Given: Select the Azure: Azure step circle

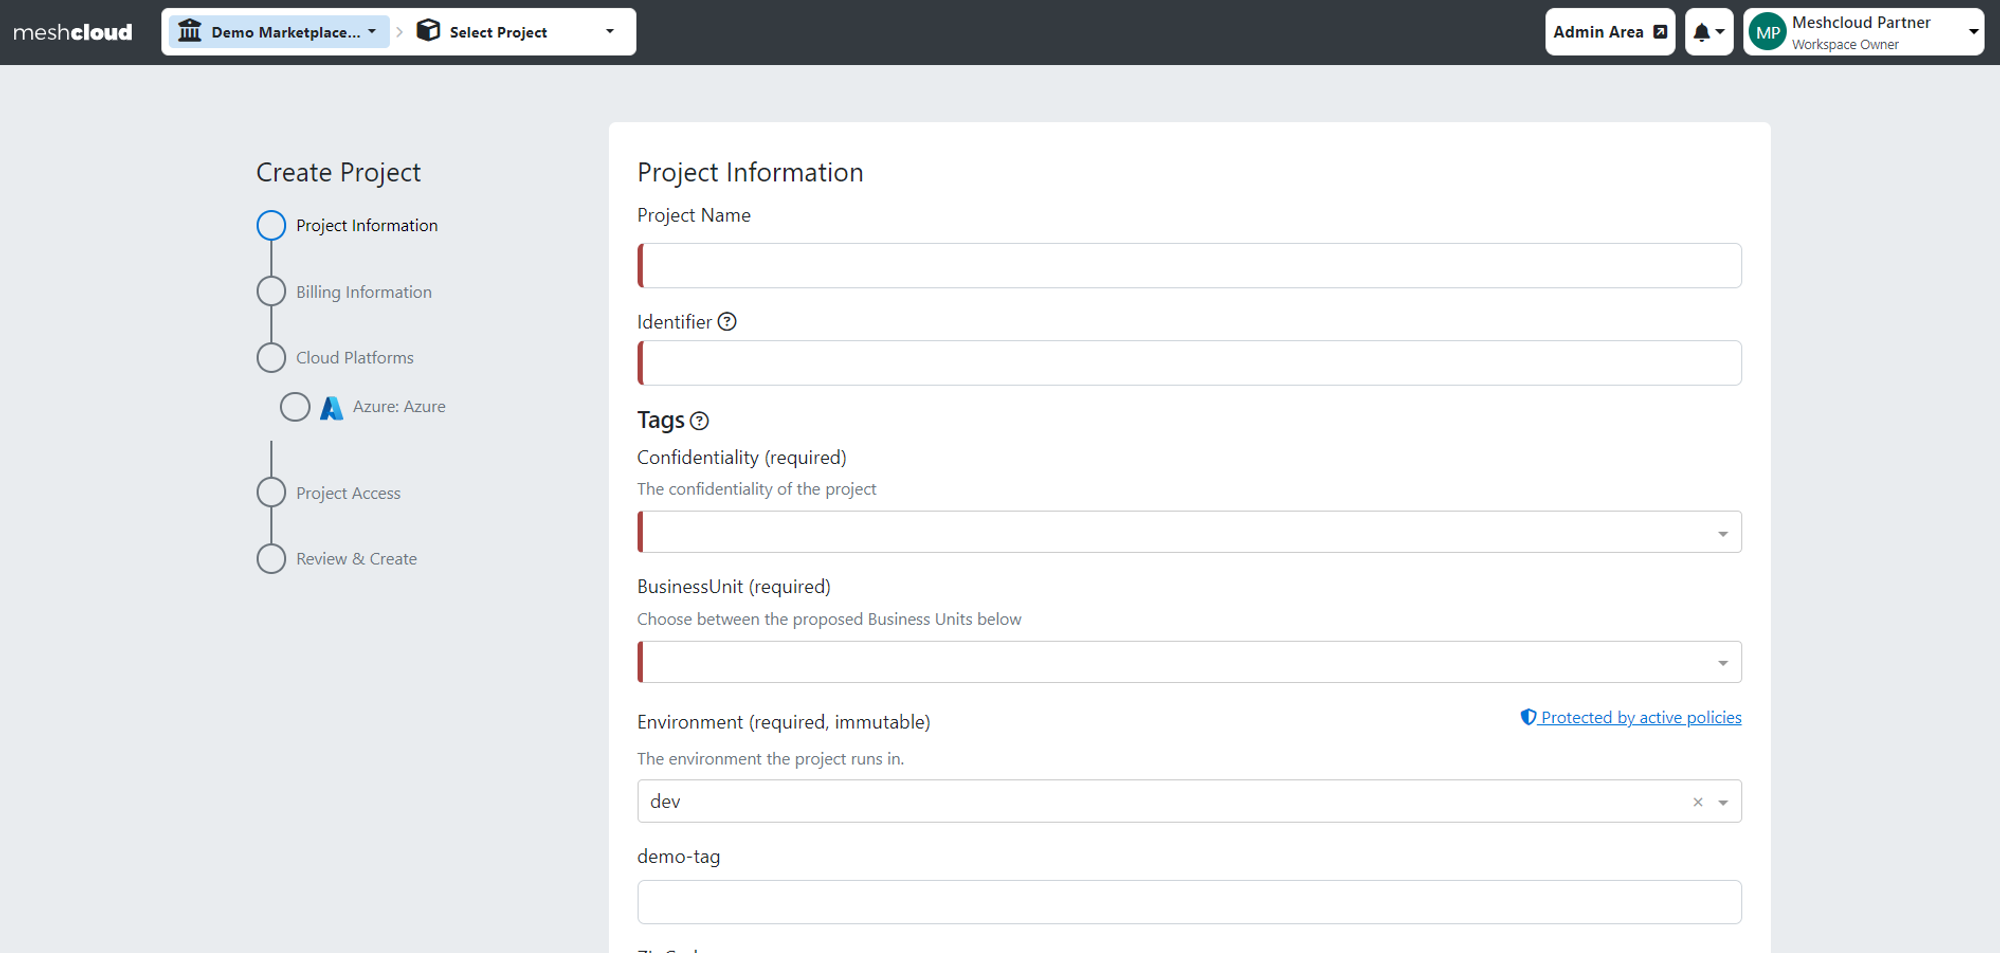Looking at the screenshot, I should (295, 407).
